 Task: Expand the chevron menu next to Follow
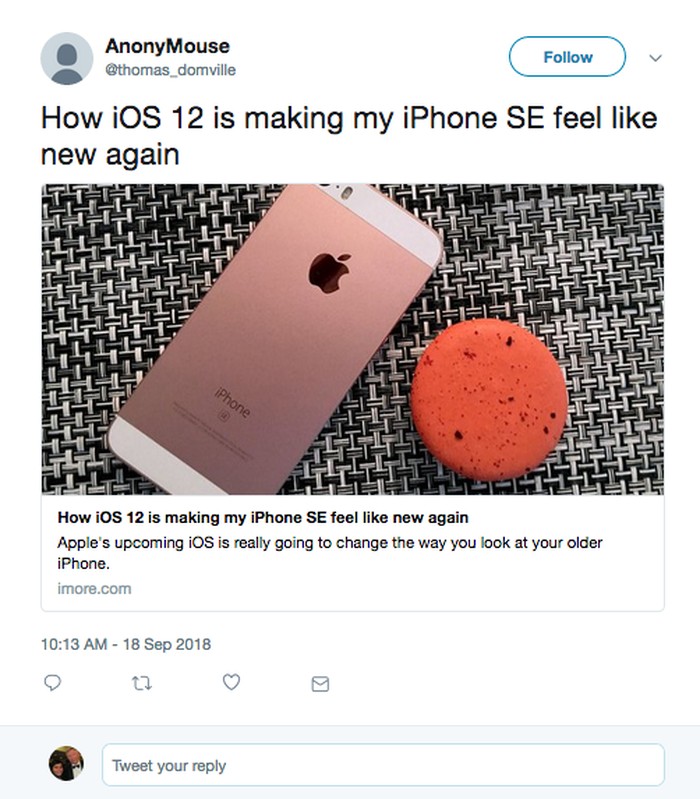(656, 58)
